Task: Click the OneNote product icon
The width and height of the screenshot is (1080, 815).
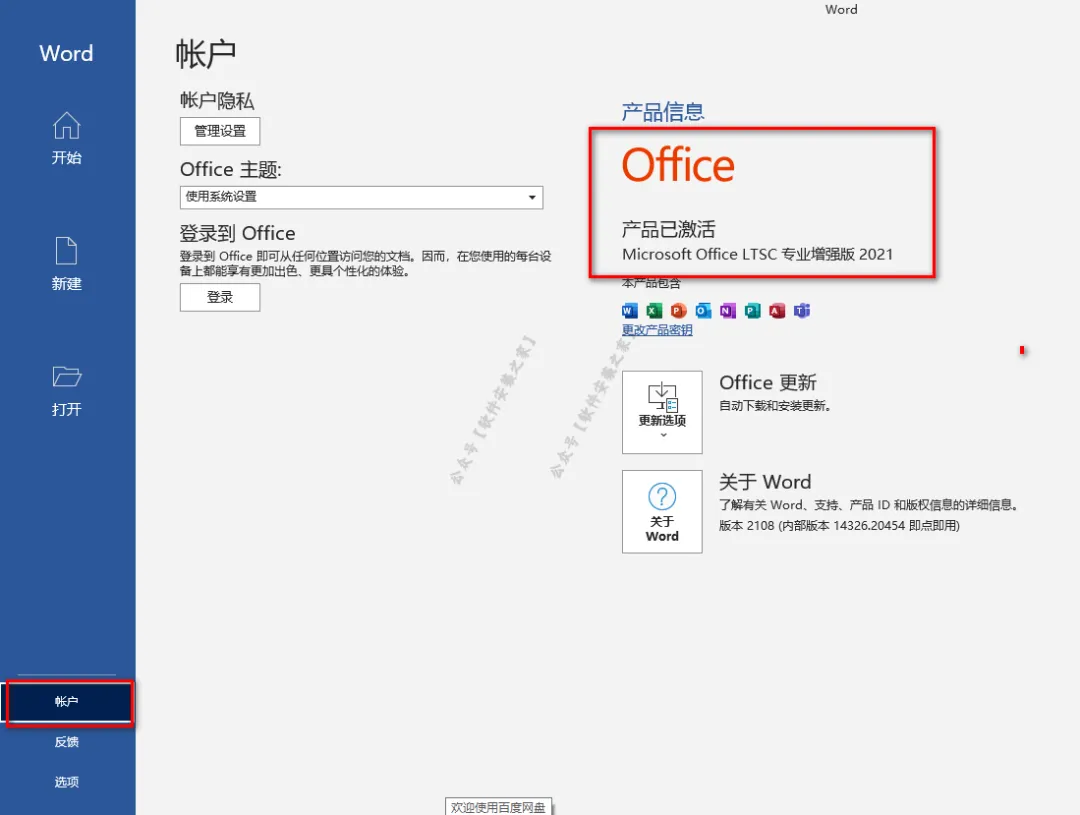Action: pos(728,311)
